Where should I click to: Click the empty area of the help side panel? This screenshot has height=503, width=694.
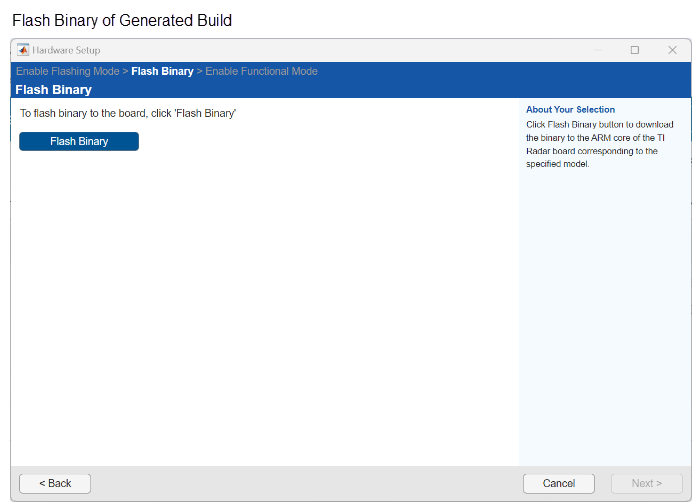pos(604,320)
